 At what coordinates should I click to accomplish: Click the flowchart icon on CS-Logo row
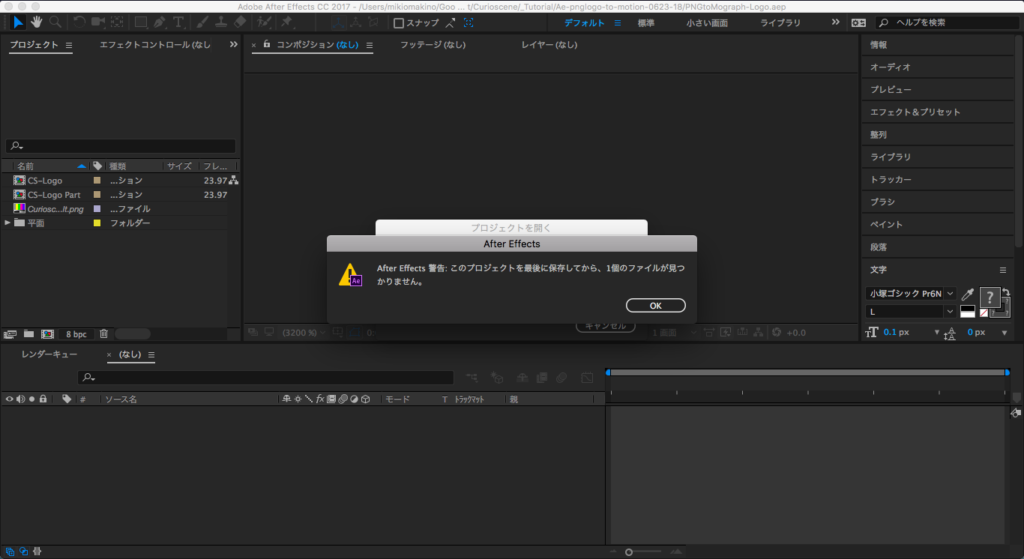click(233, 180)
